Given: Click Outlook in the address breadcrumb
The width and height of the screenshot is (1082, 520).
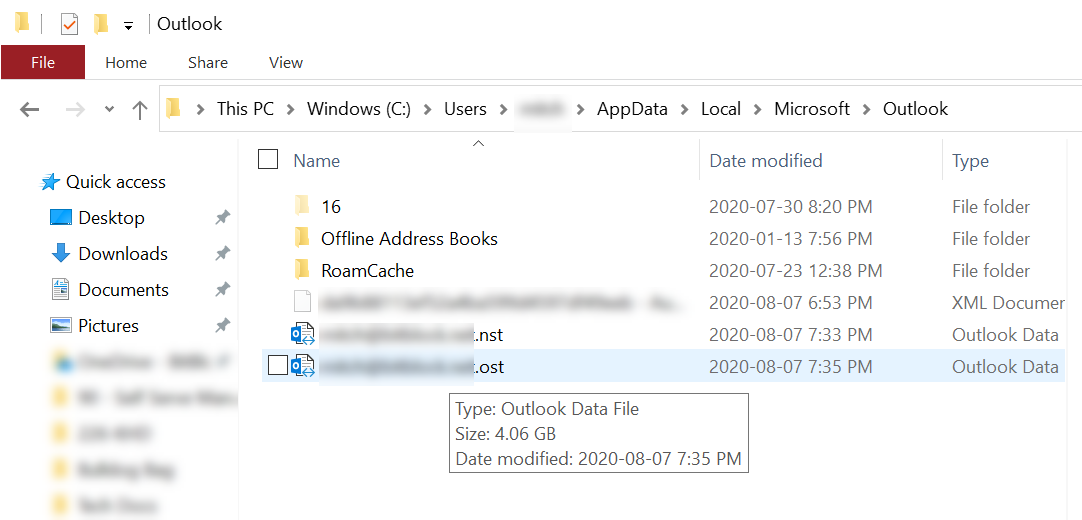Looking at the screenshot, I should pos(916,109).
